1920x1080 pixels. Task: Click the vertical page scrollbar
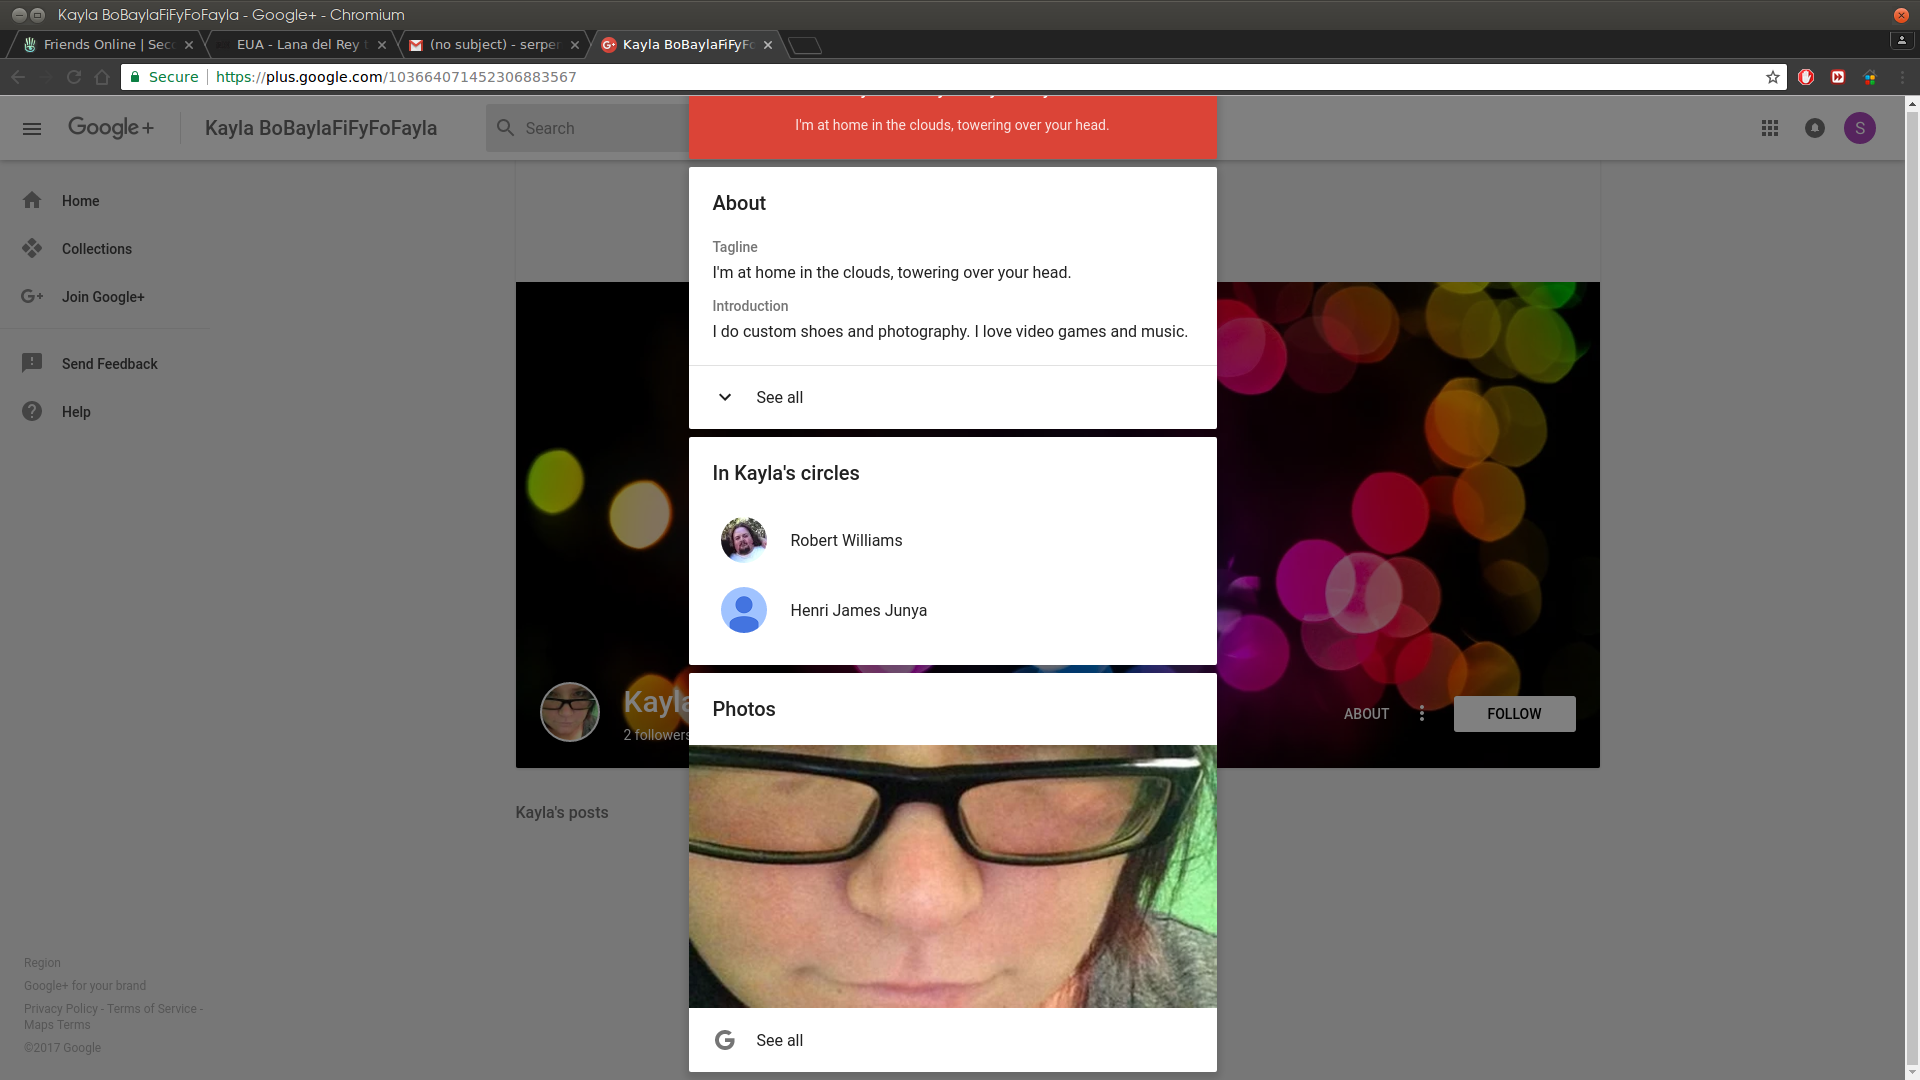[x=1912, y=587]
